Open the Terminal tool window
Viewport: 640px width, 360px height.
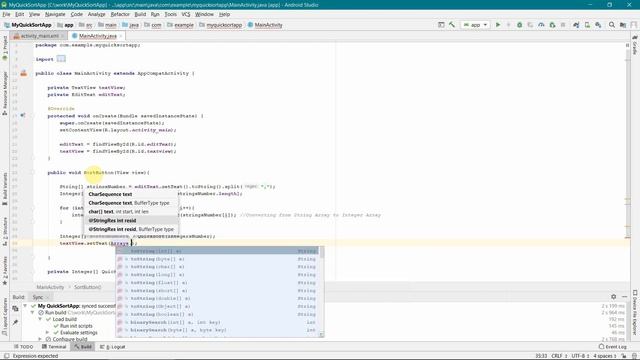click(x=54, y=347)
